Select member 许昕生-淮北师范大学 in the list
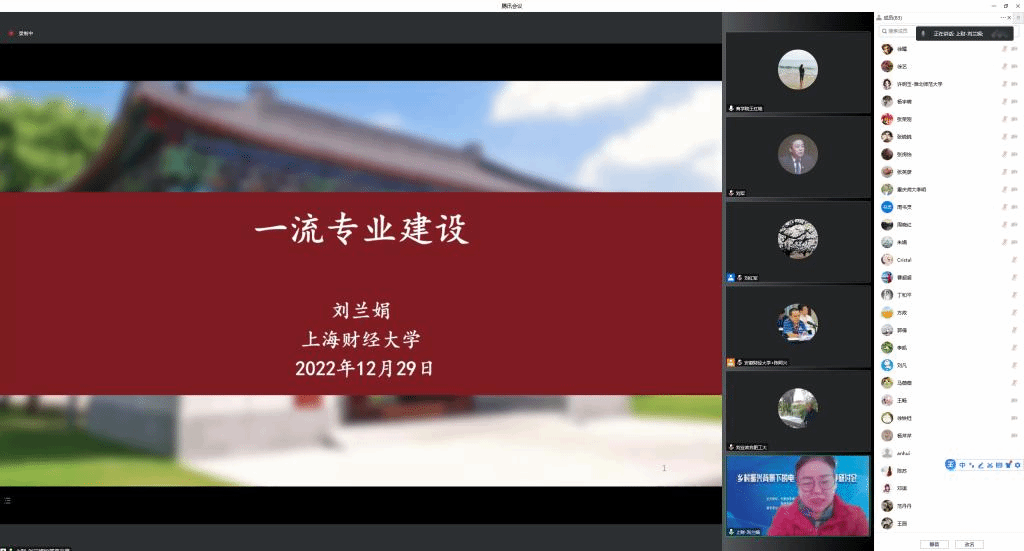The width and height of the screenshot is (1024, 551). click(x=918, y=84)
